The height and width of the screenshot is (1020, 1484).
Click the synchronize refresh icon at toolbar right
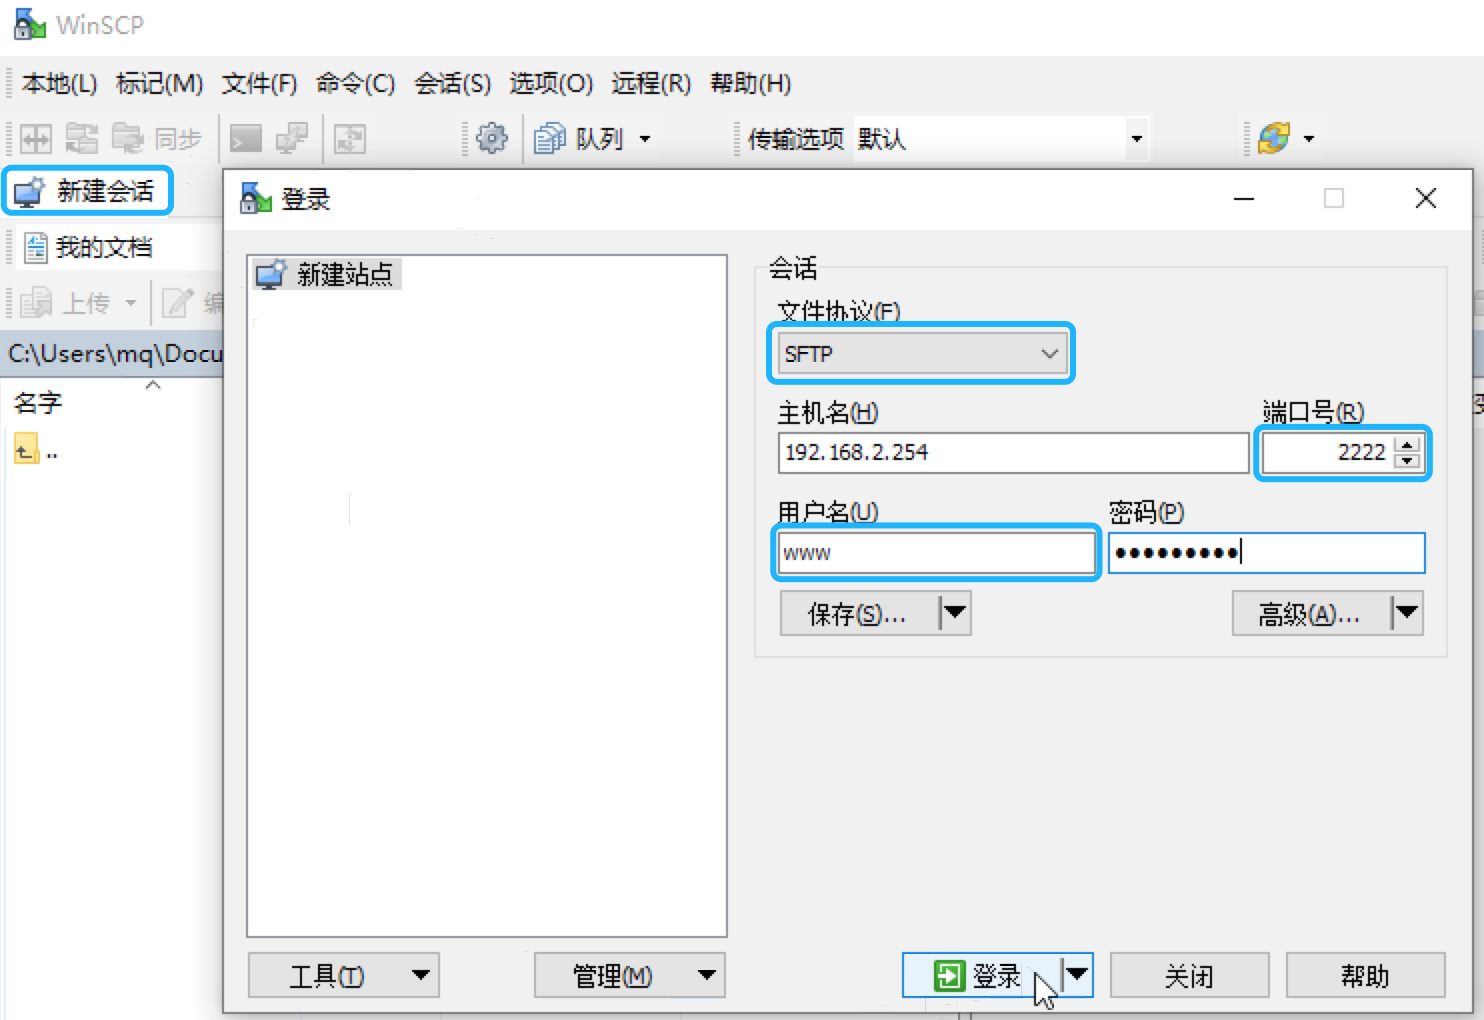tap(1274, 138)
